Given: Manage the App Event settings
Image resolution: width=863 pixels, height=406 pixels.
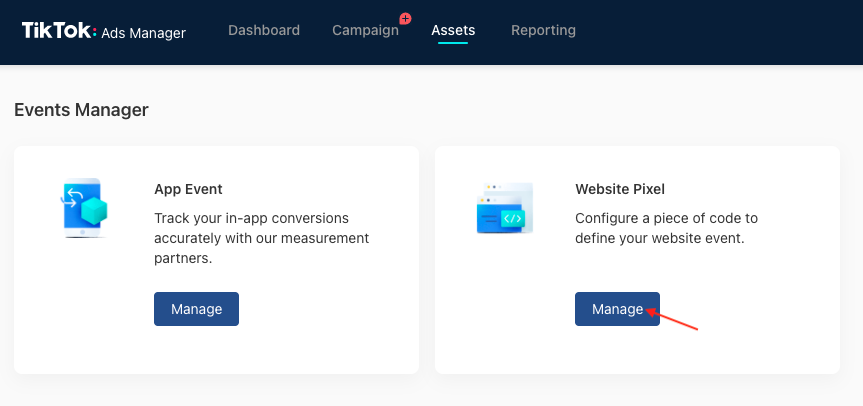Looking at the screenshot, I should coord(196,309).
